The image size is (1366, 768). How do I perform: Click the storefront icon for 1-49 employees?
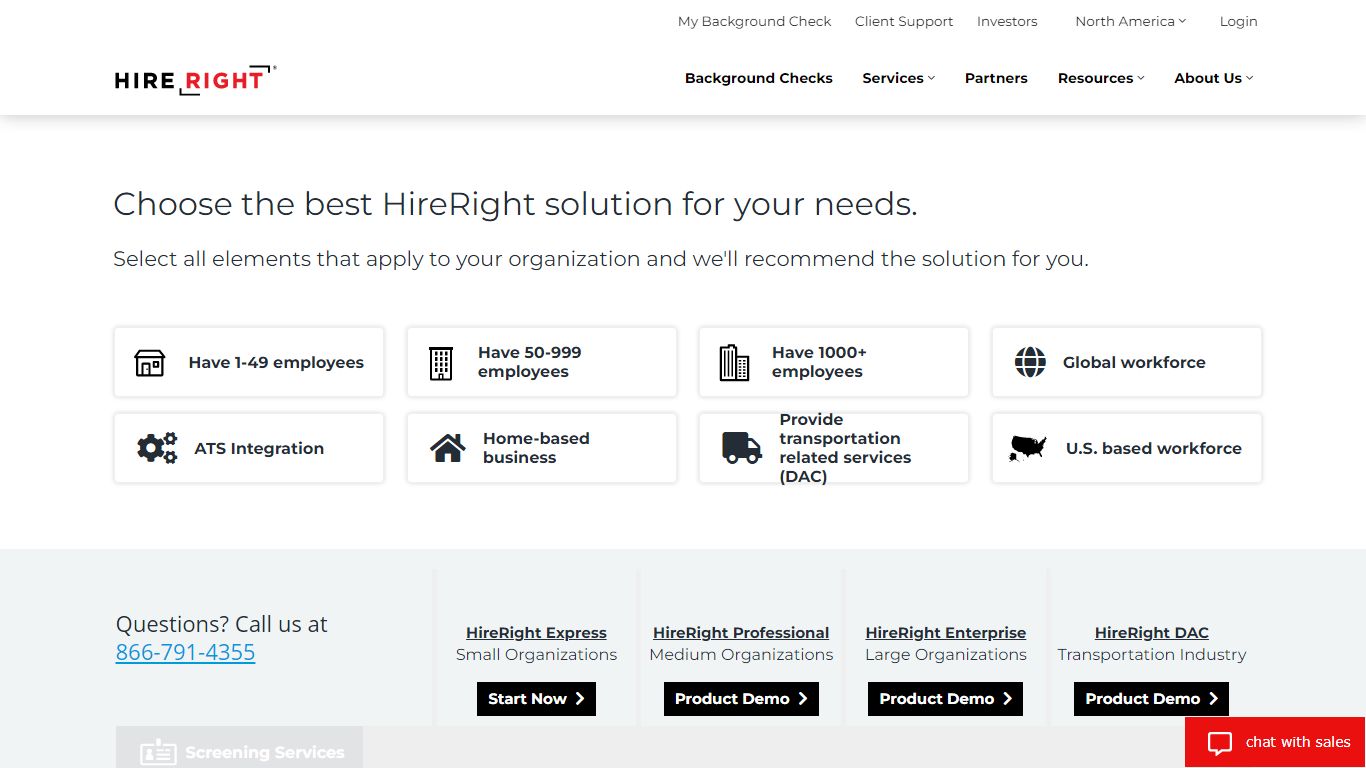click(x=150, y=363)
